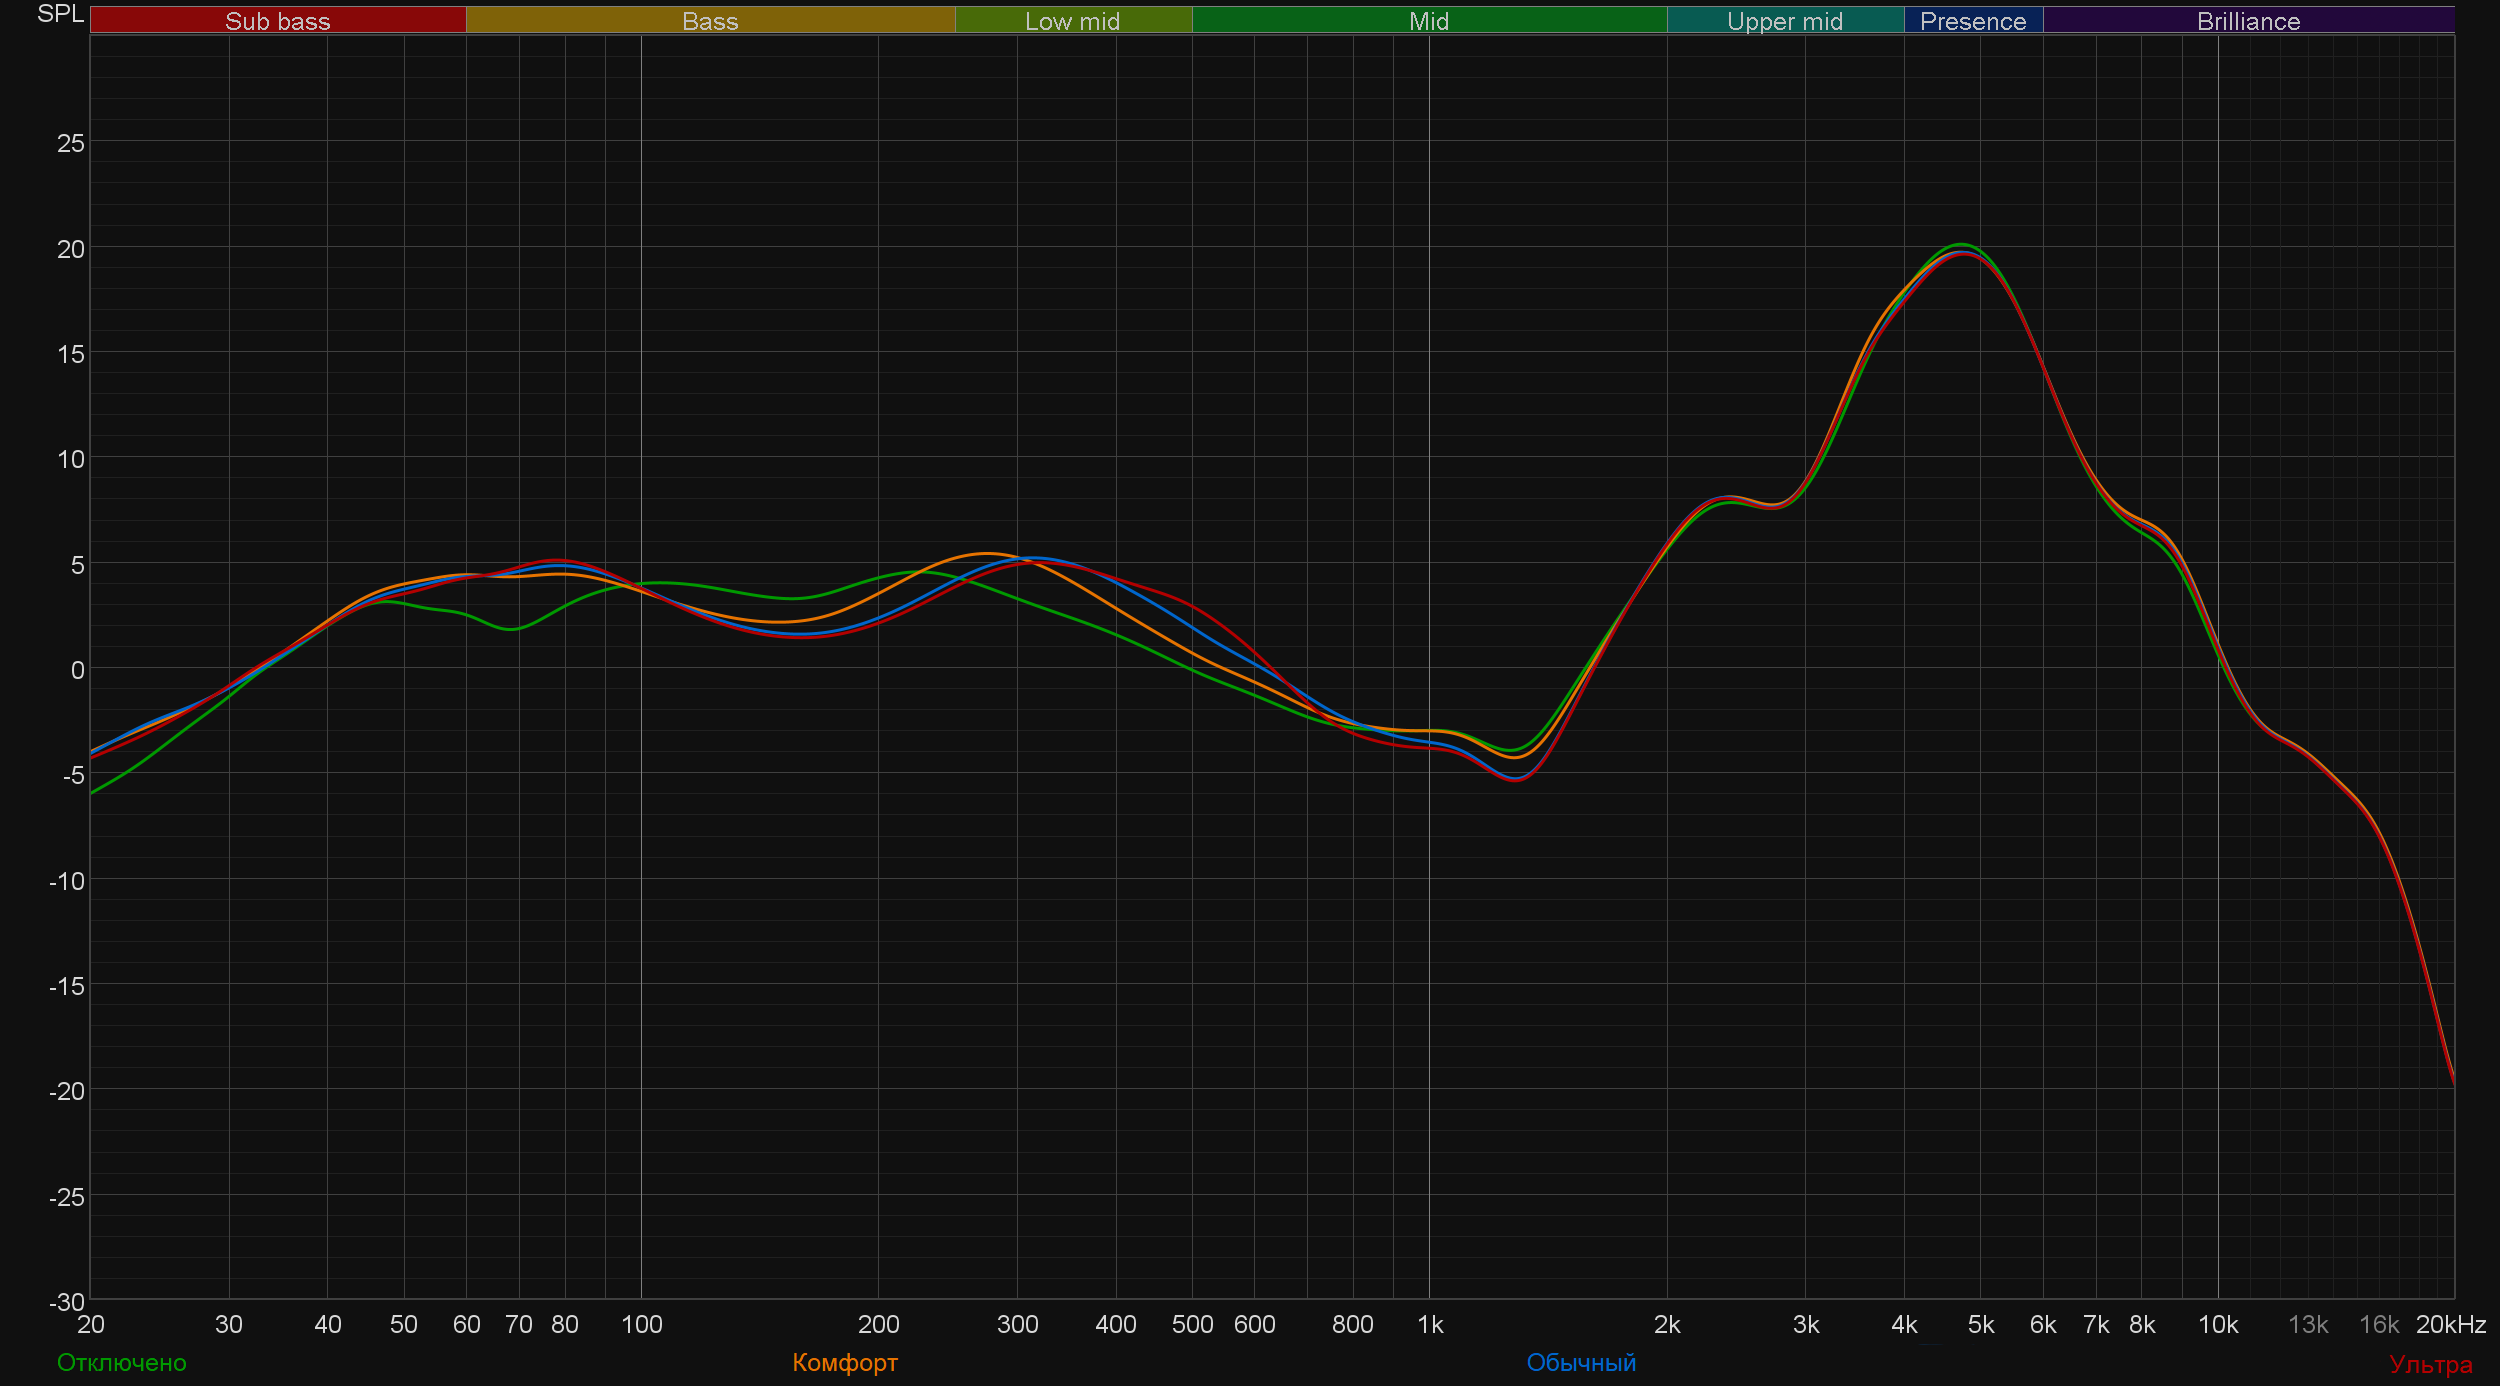This screenshot has height=1386, width=2500.
Task: Select the Mid frequency band
Action: click(x=1429, y=21)
